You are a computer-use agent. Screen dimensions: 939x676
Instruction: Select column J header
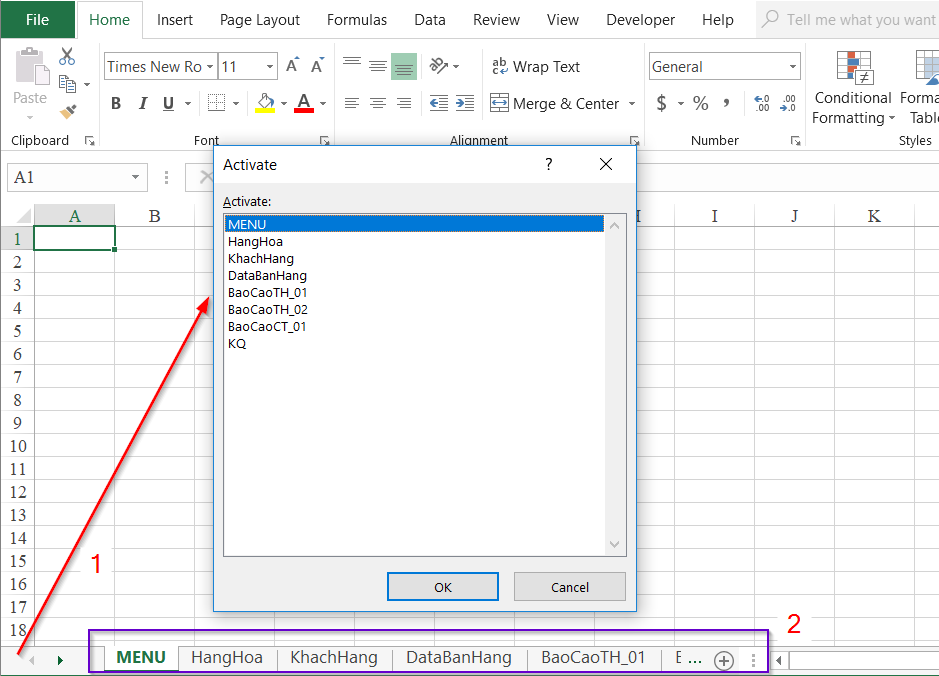(794, 216)
